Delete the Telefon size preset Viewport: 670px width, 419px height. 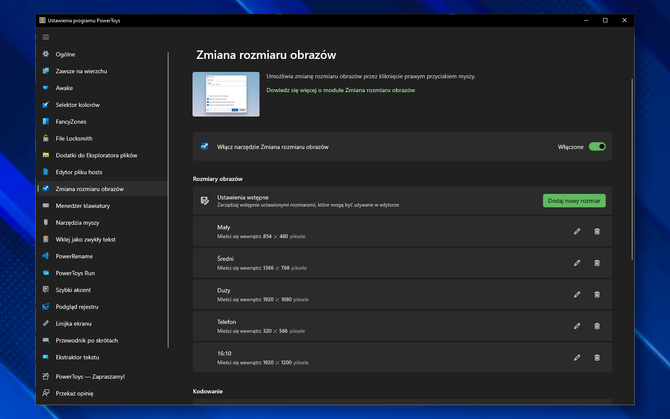click(597, 326)
